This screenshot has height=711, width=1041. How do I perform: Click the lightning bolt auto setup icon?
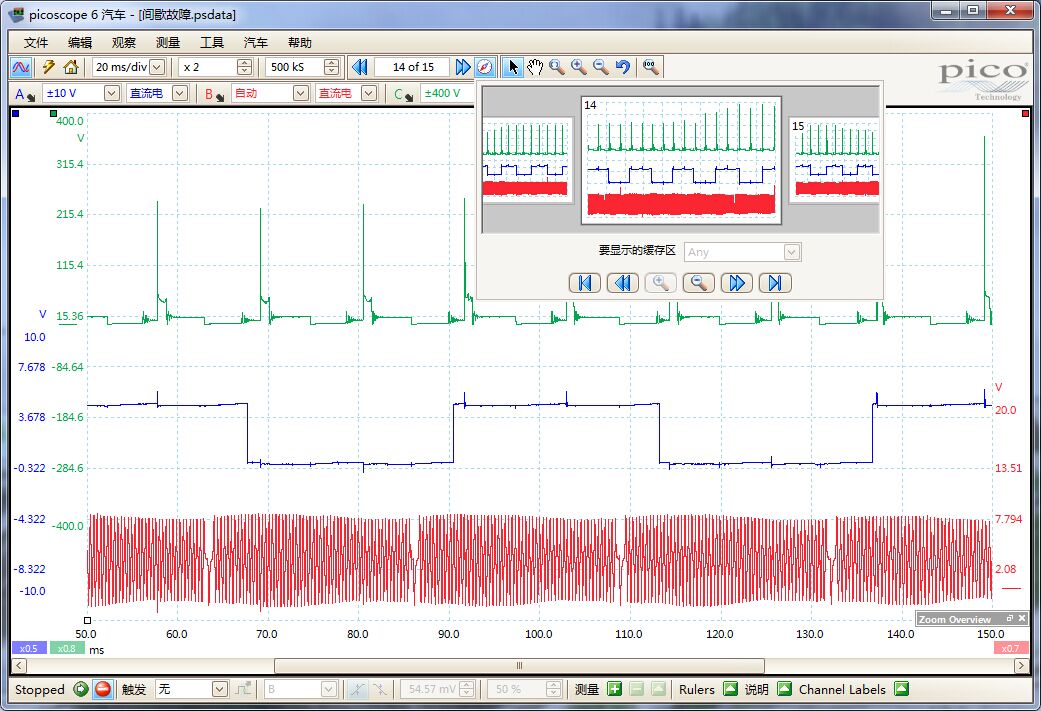point(48,67)
